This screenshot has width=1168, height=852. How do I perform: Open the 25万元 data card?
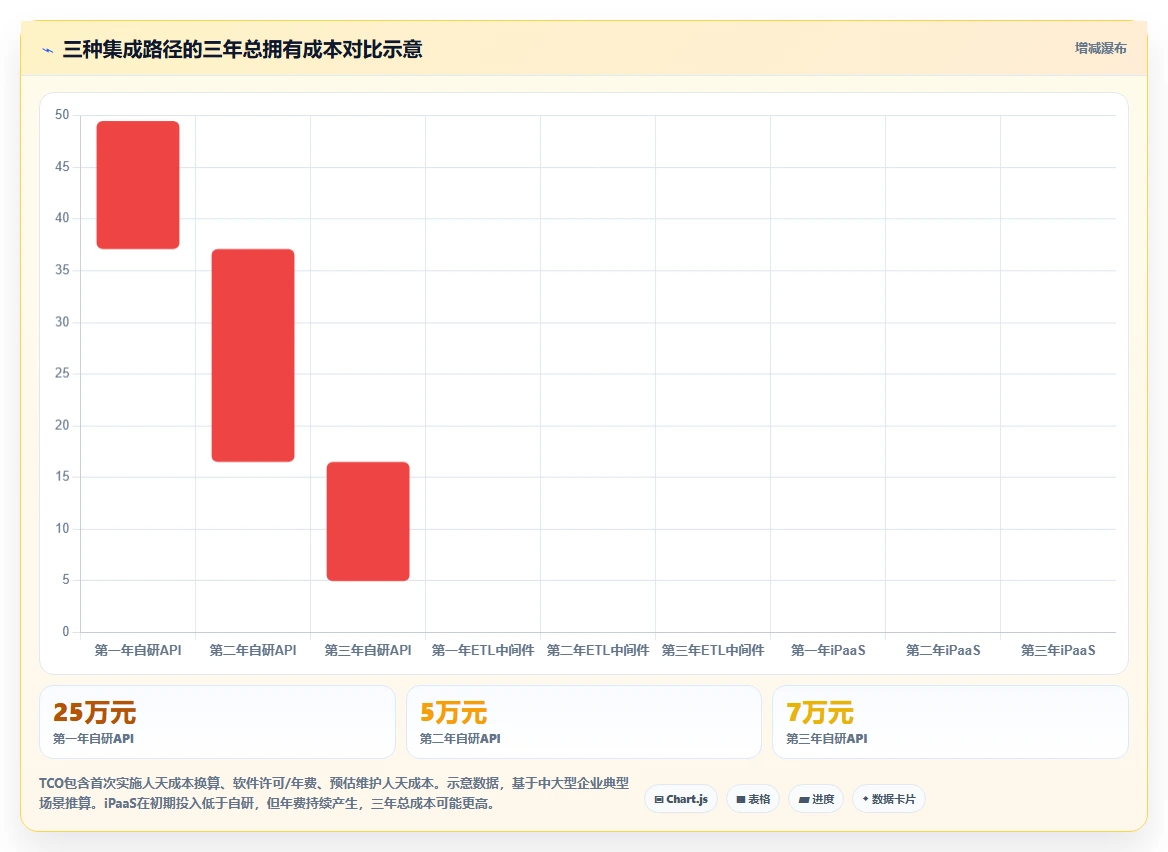[217, 722]
